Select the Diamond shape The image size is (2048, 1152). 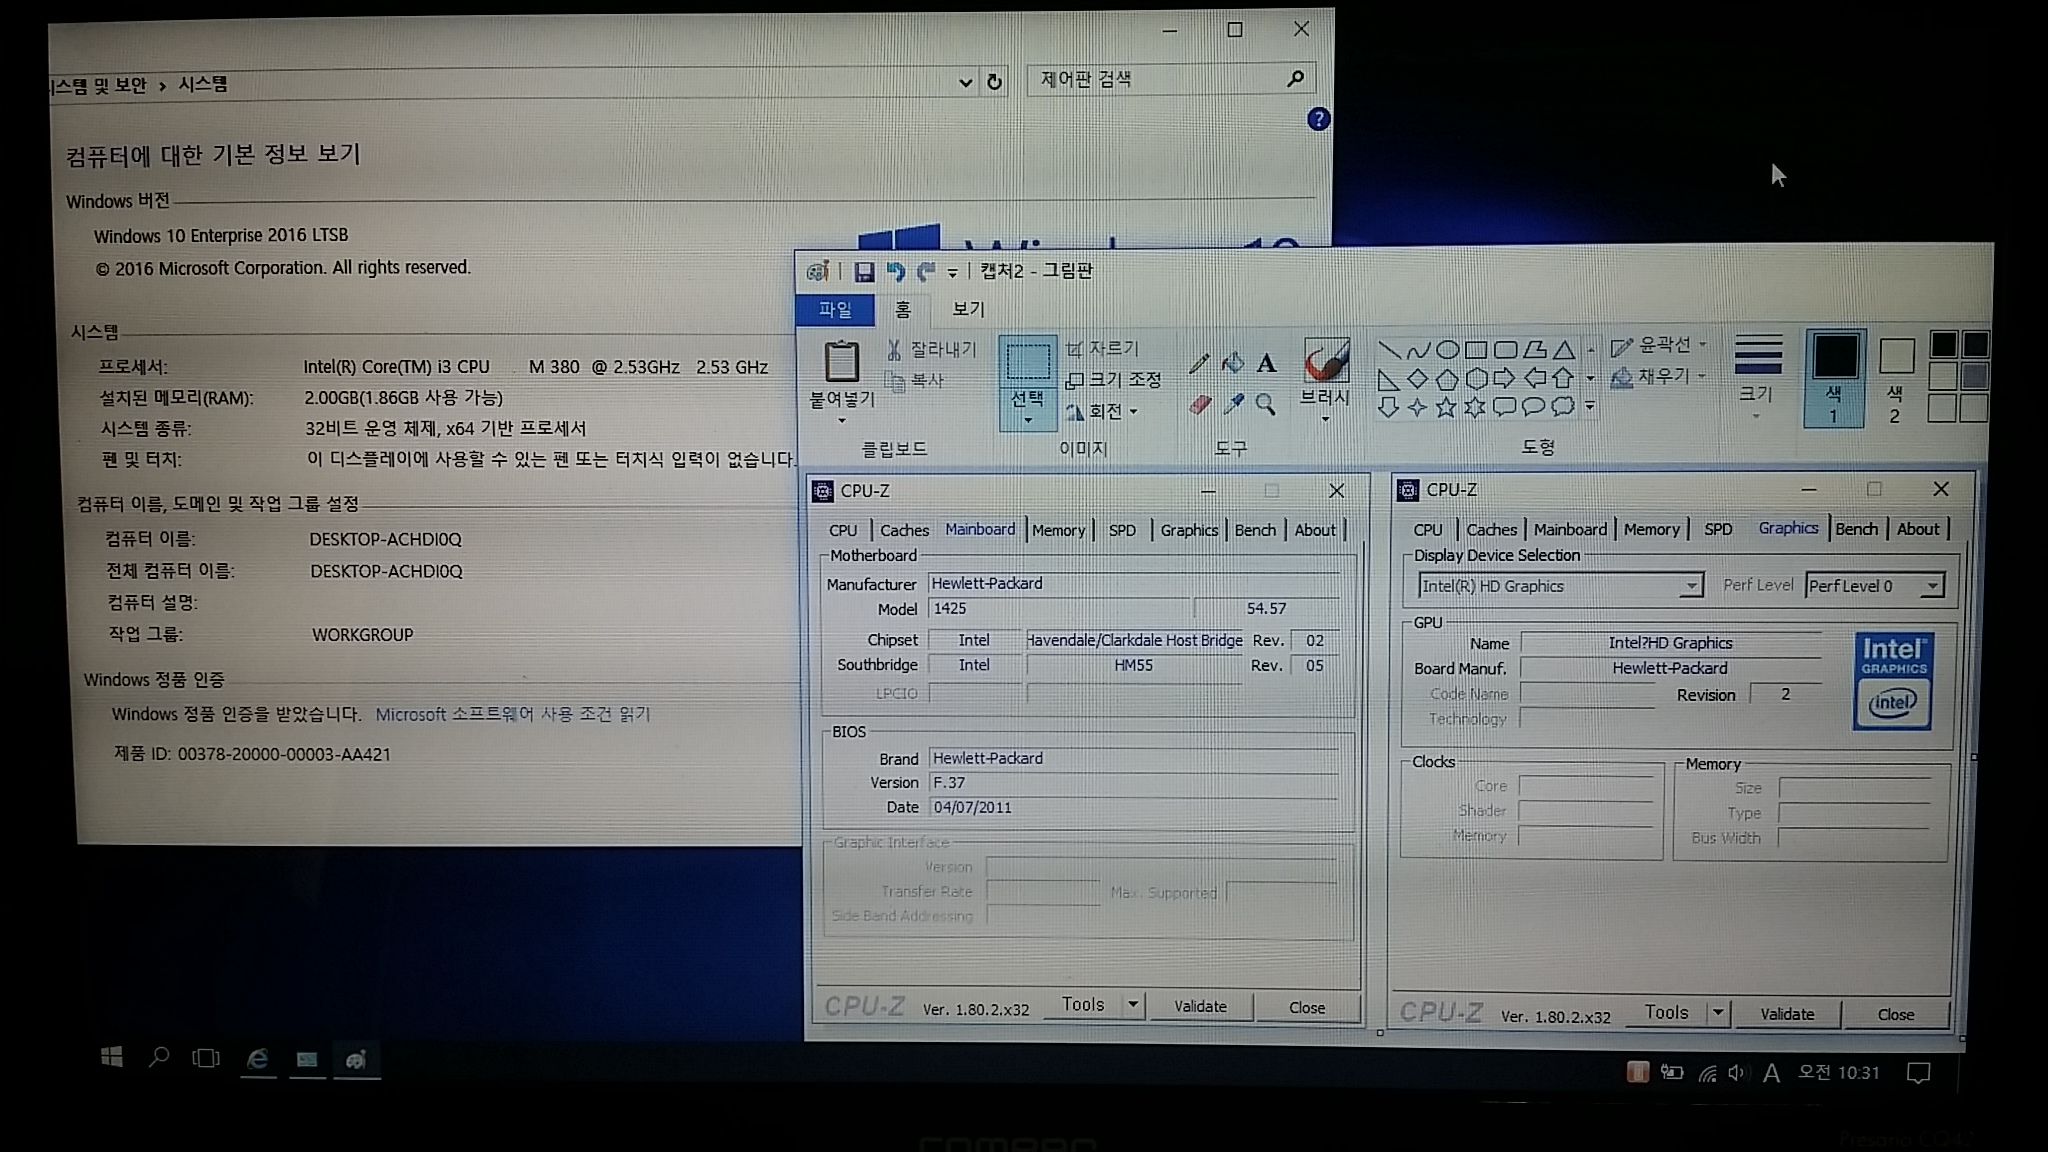point(1418,379)
